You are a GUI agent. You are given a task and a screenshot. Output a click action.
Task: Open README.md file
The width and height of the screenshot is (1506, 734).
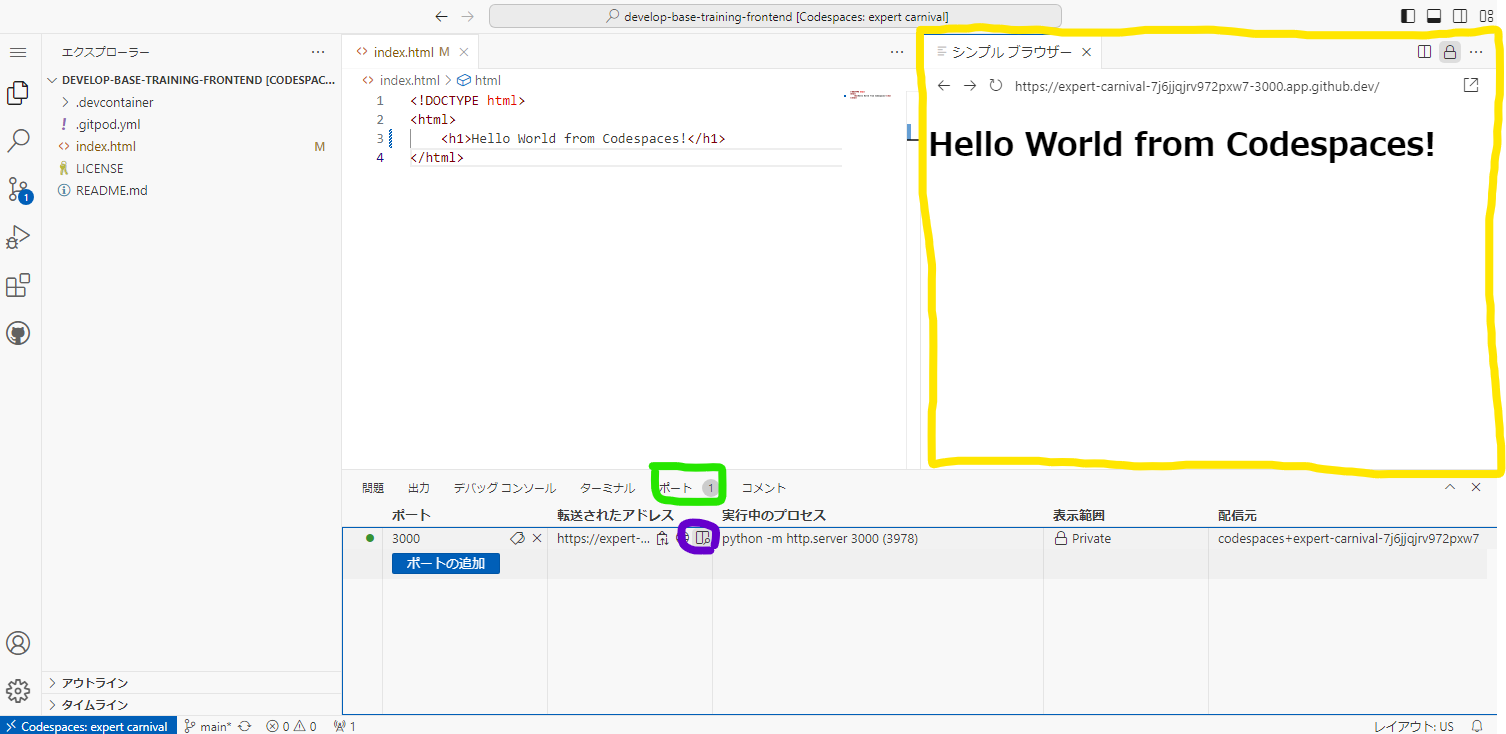point(191,190)
